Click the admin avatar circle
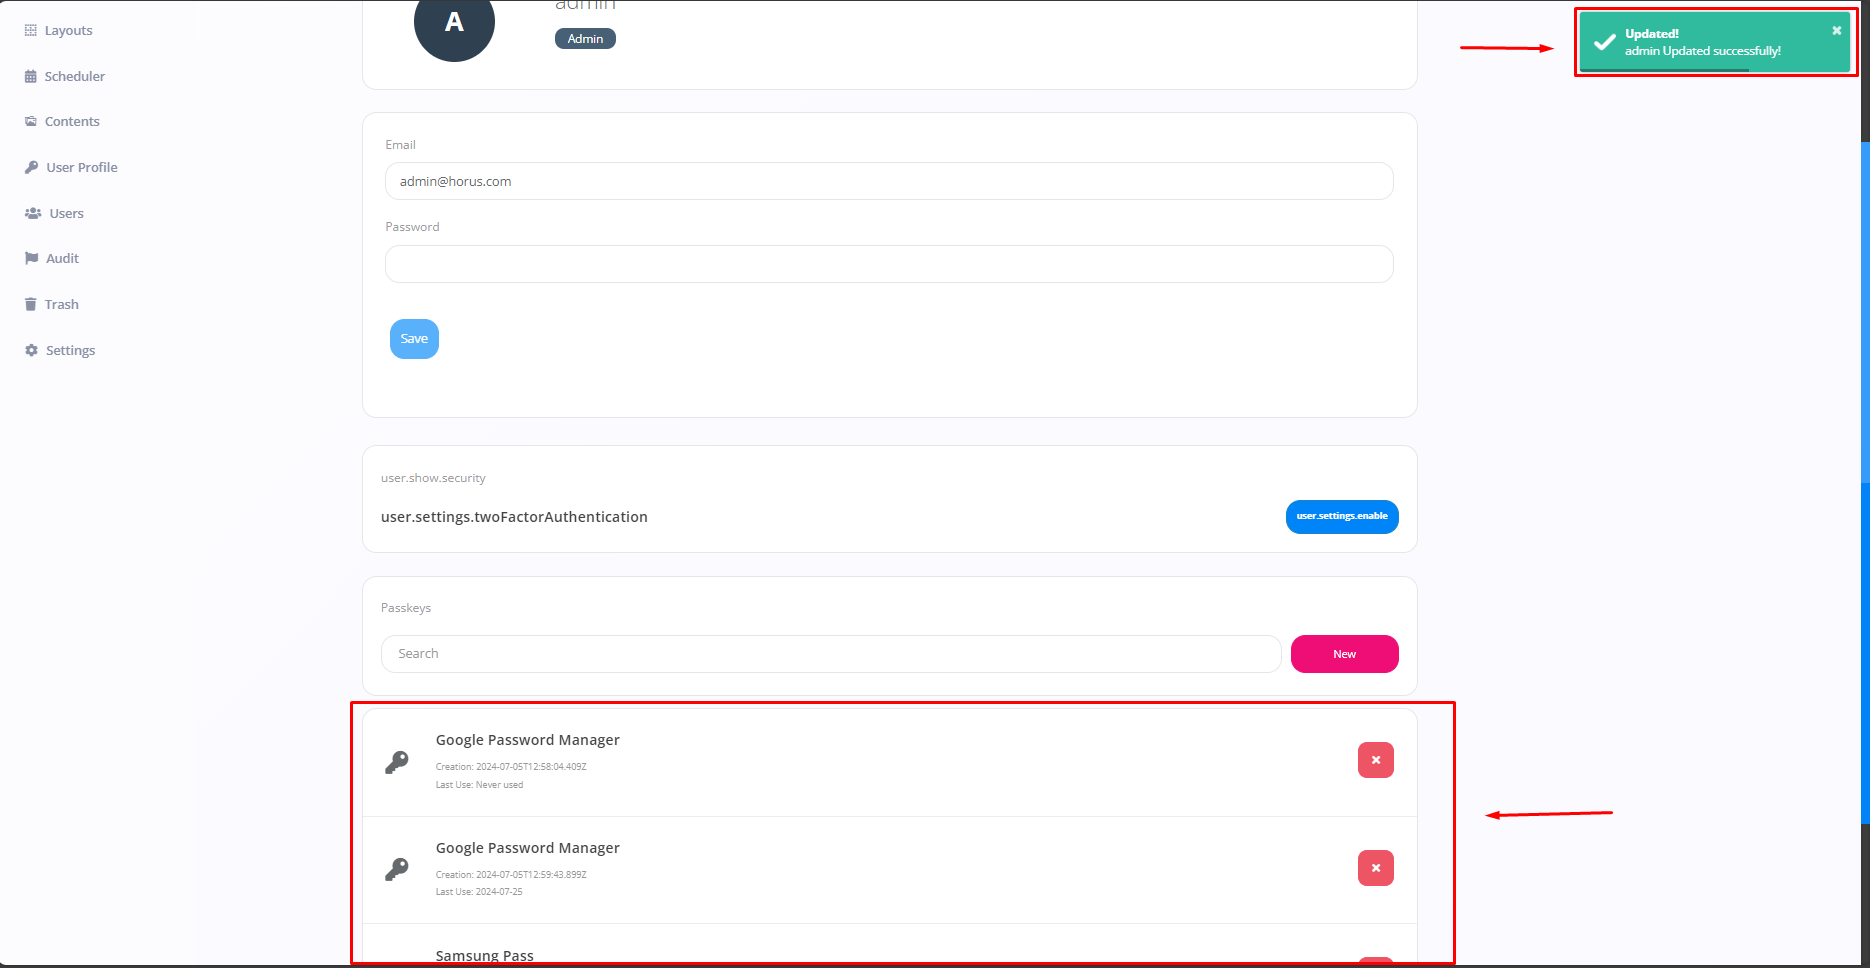Screen dimensions: 1870x968 pos(454,25)
